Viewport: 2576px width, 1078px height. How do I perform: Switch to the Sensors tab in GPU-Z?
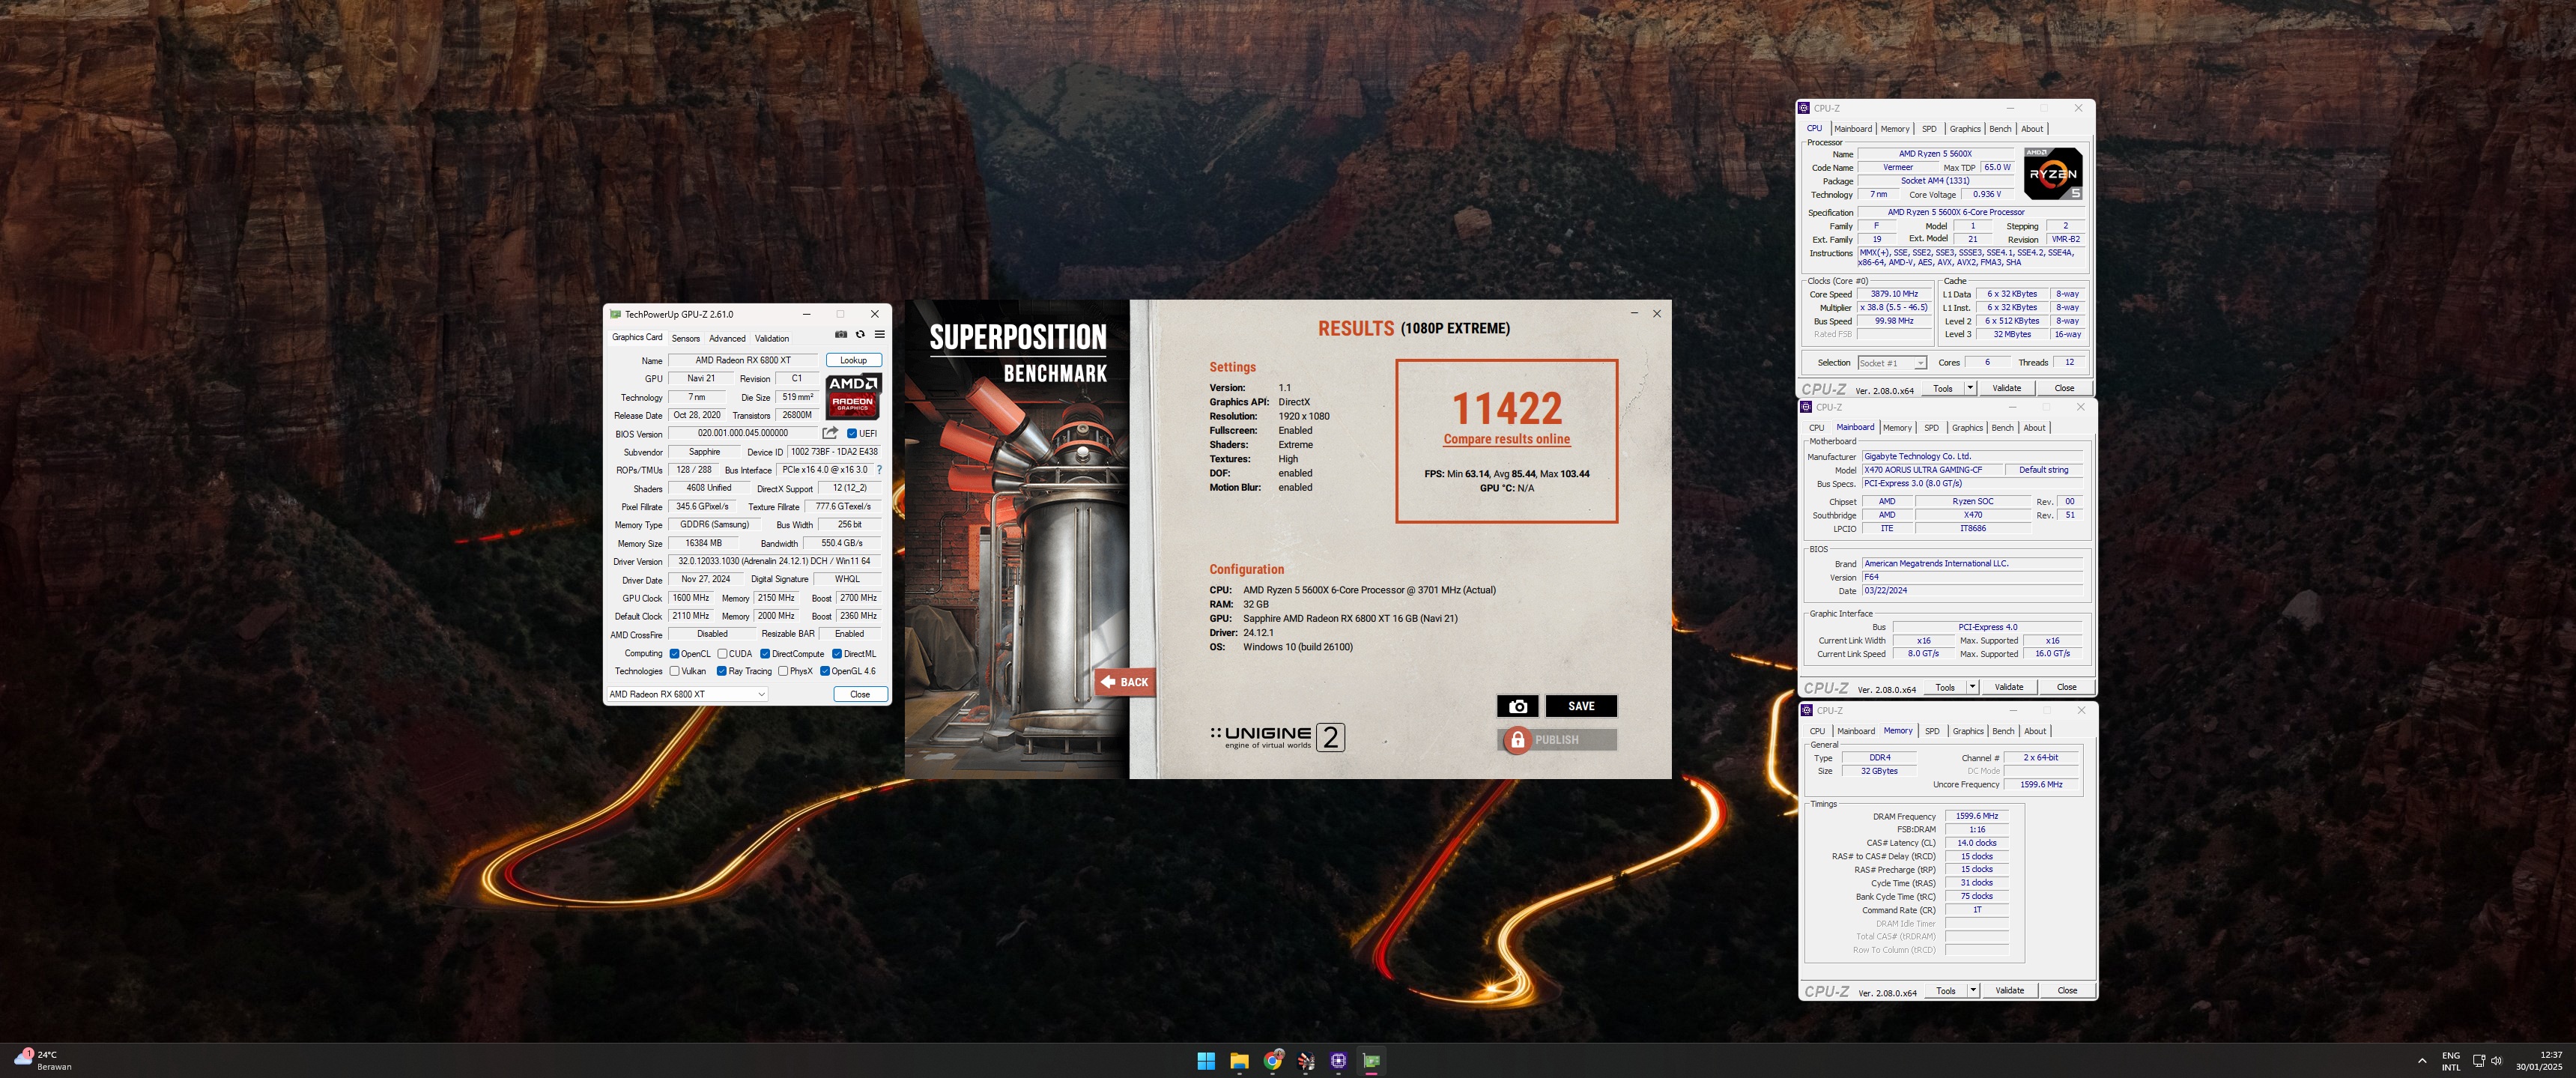[686, 338]
